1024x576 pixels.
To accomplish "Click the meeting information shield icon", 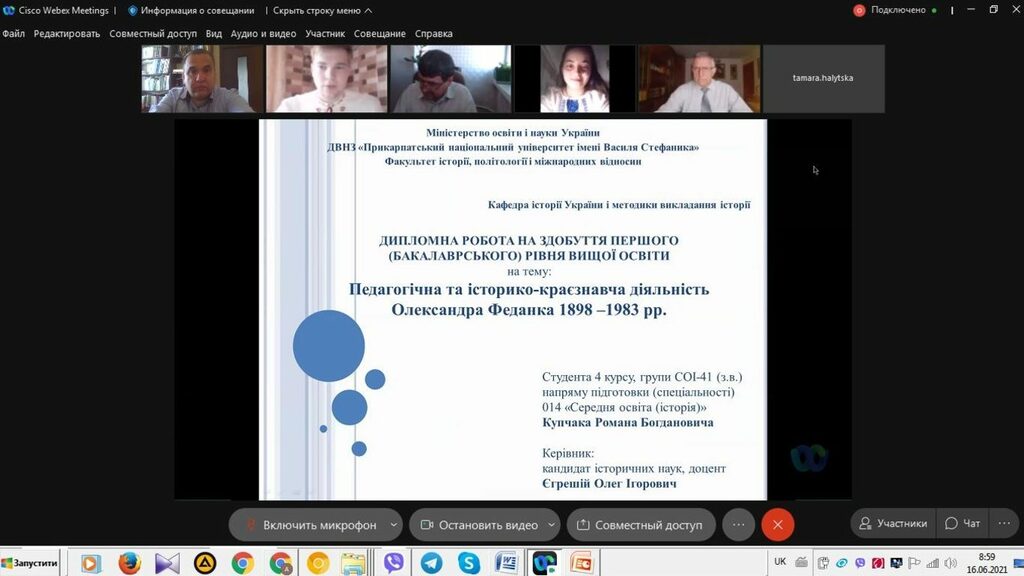I will [132, 10].
